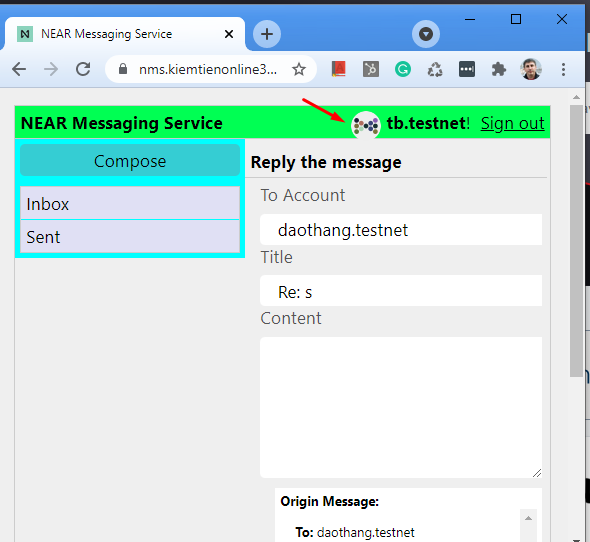Select the NEAR Messaging Service tab
The height and width of the screenshot is (542, 590).
click(x=124, y=34)
